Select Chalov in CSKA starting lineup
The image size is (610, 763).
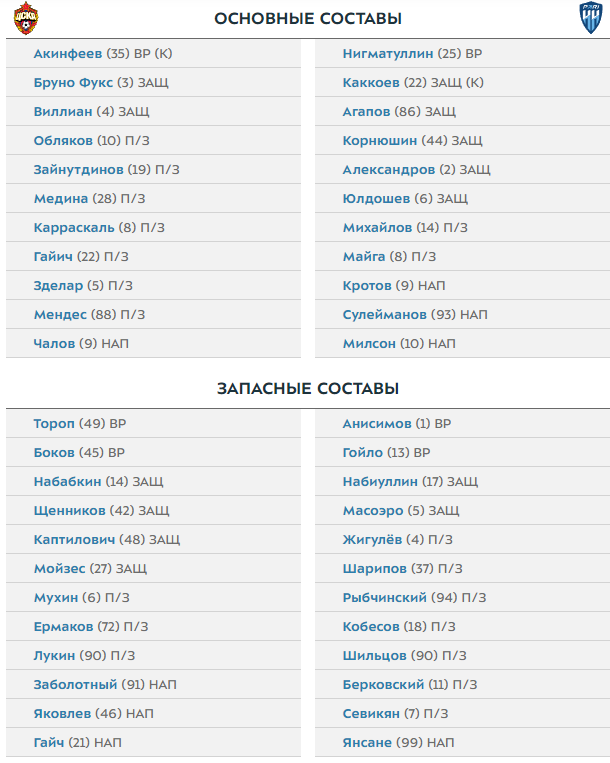[x=53, y=344]
